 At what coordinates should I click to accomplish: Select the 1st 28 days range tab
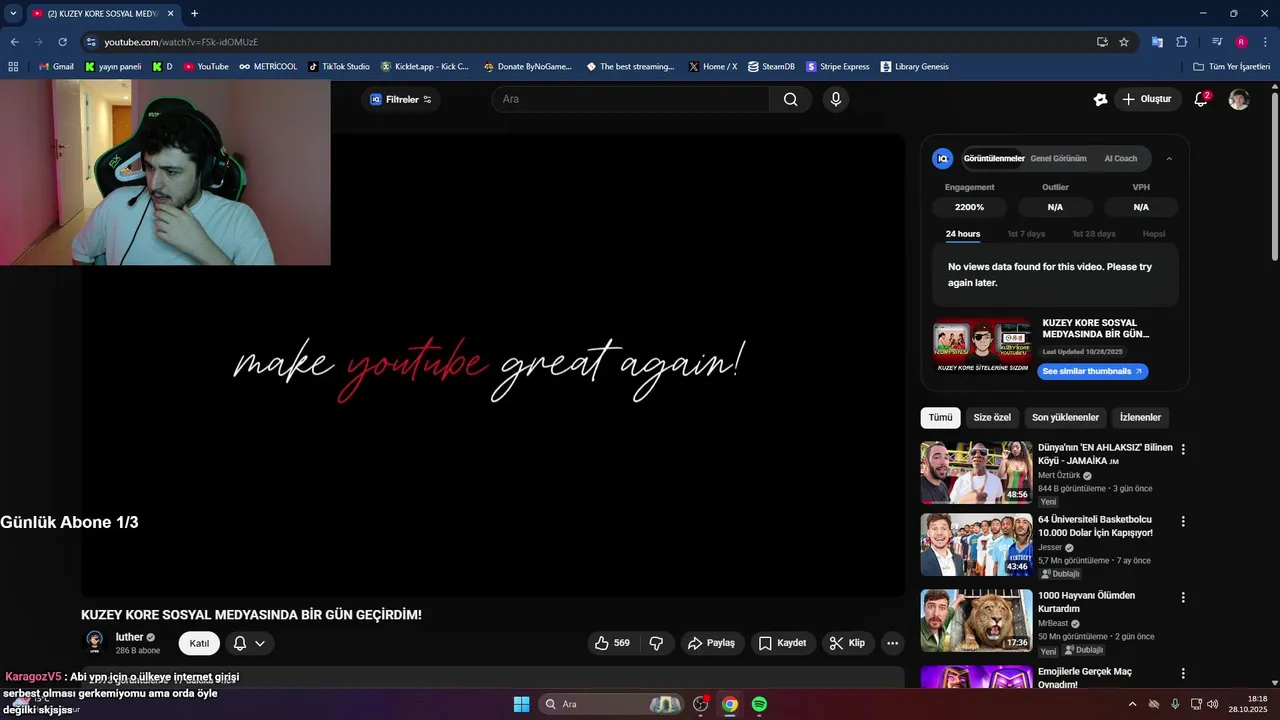[x=1094, y=234]
